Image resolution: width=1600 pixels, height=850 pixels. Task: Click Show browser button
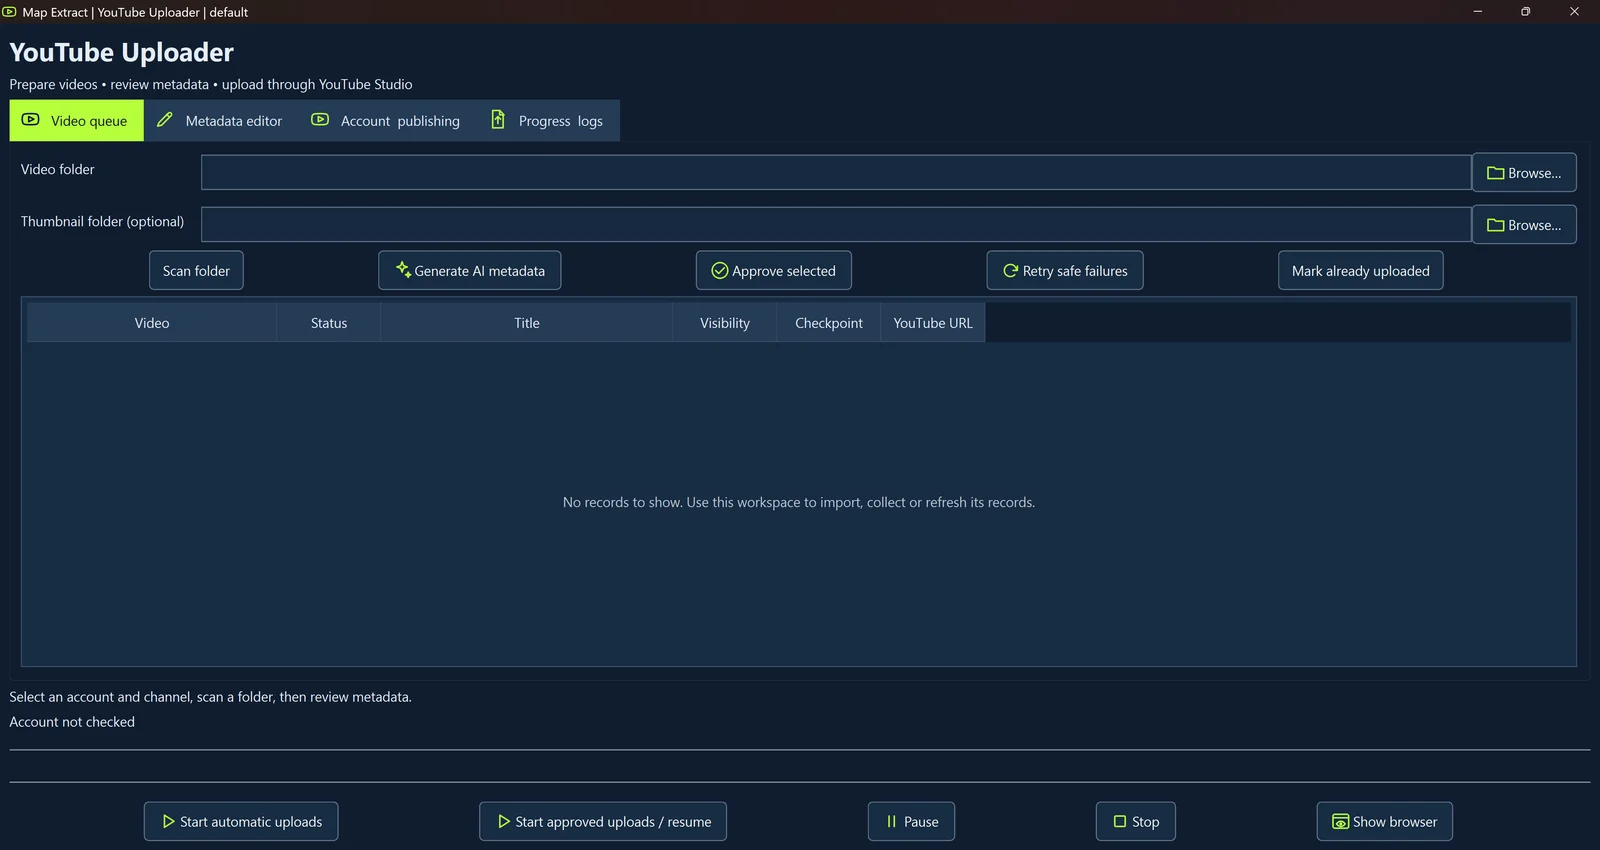[1385, 821]
